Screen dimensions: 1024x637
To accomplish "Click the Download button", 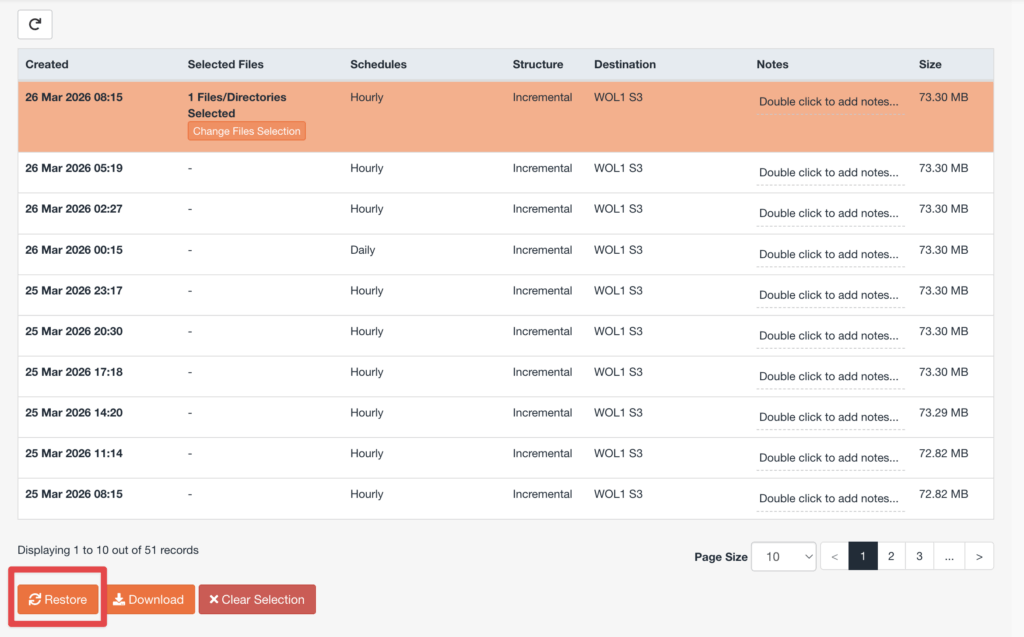I will (x=151, y=599).
